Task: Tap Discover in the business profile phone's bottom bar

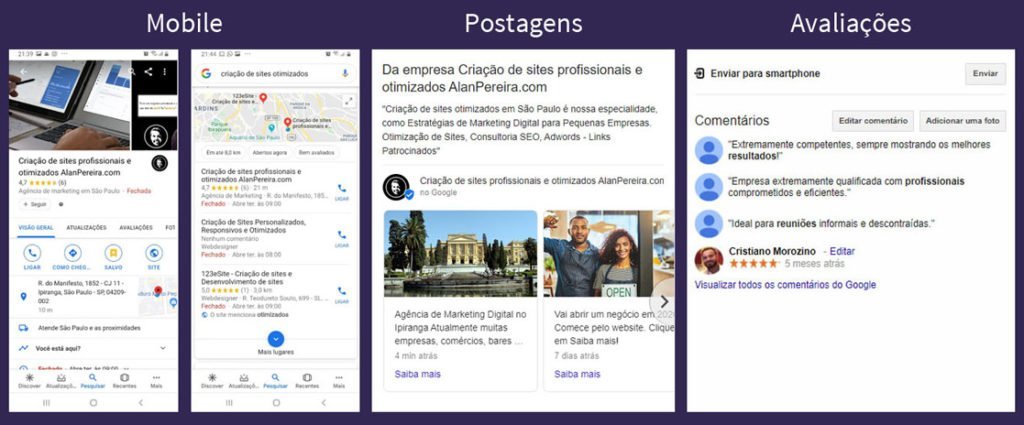Action: tap(29, 381)
